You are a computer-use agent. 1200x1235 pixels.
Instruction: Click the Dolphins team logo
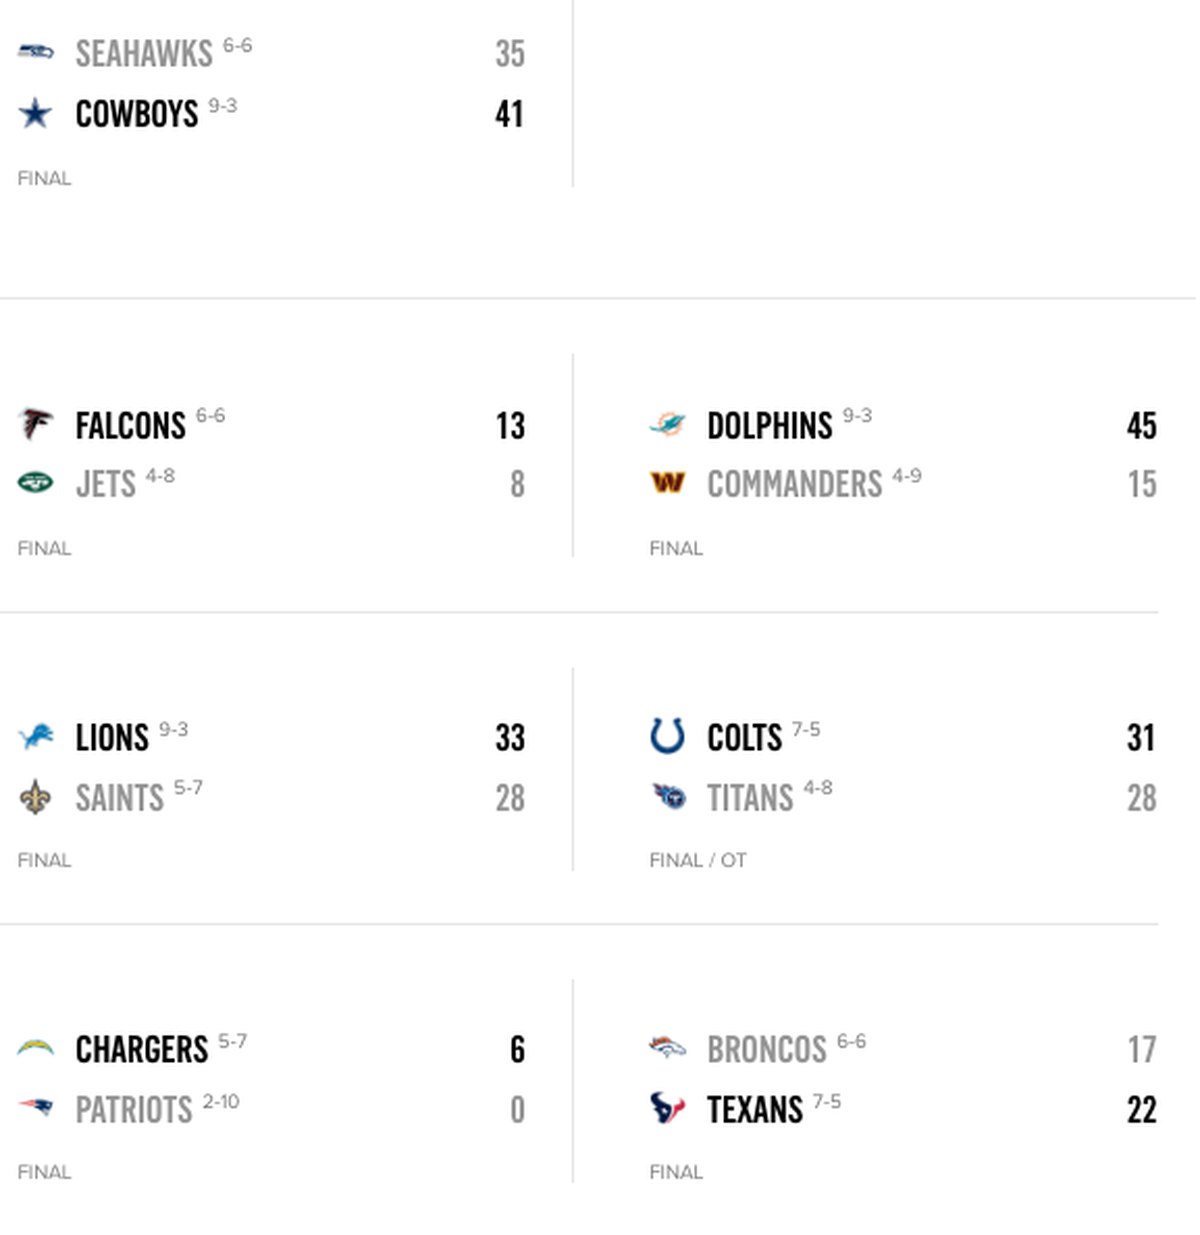pos(667,424)
